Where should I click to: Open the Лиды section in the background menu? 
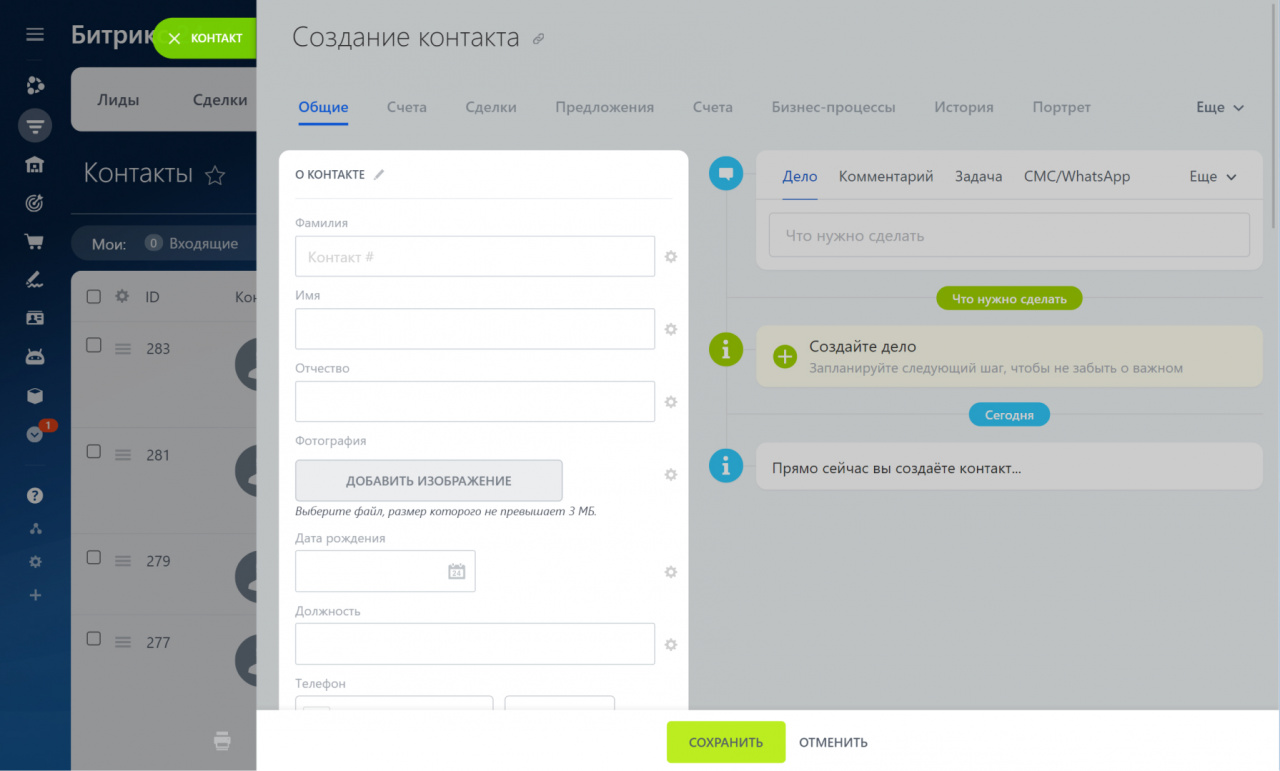(x=118, y=100)
